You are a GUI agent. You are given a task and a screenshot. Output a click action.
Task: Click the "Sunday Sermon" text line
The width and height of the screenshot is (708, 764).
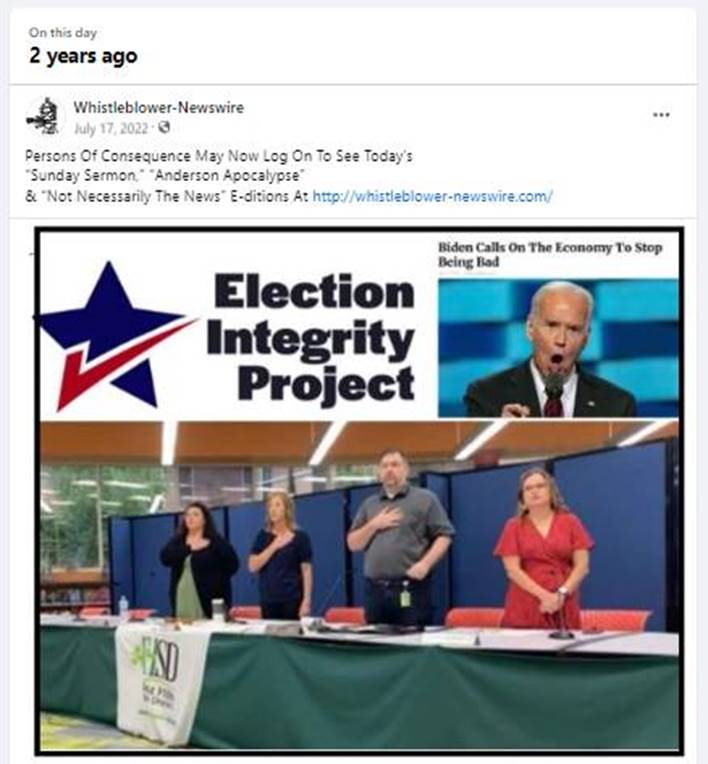tap(165, 175)
